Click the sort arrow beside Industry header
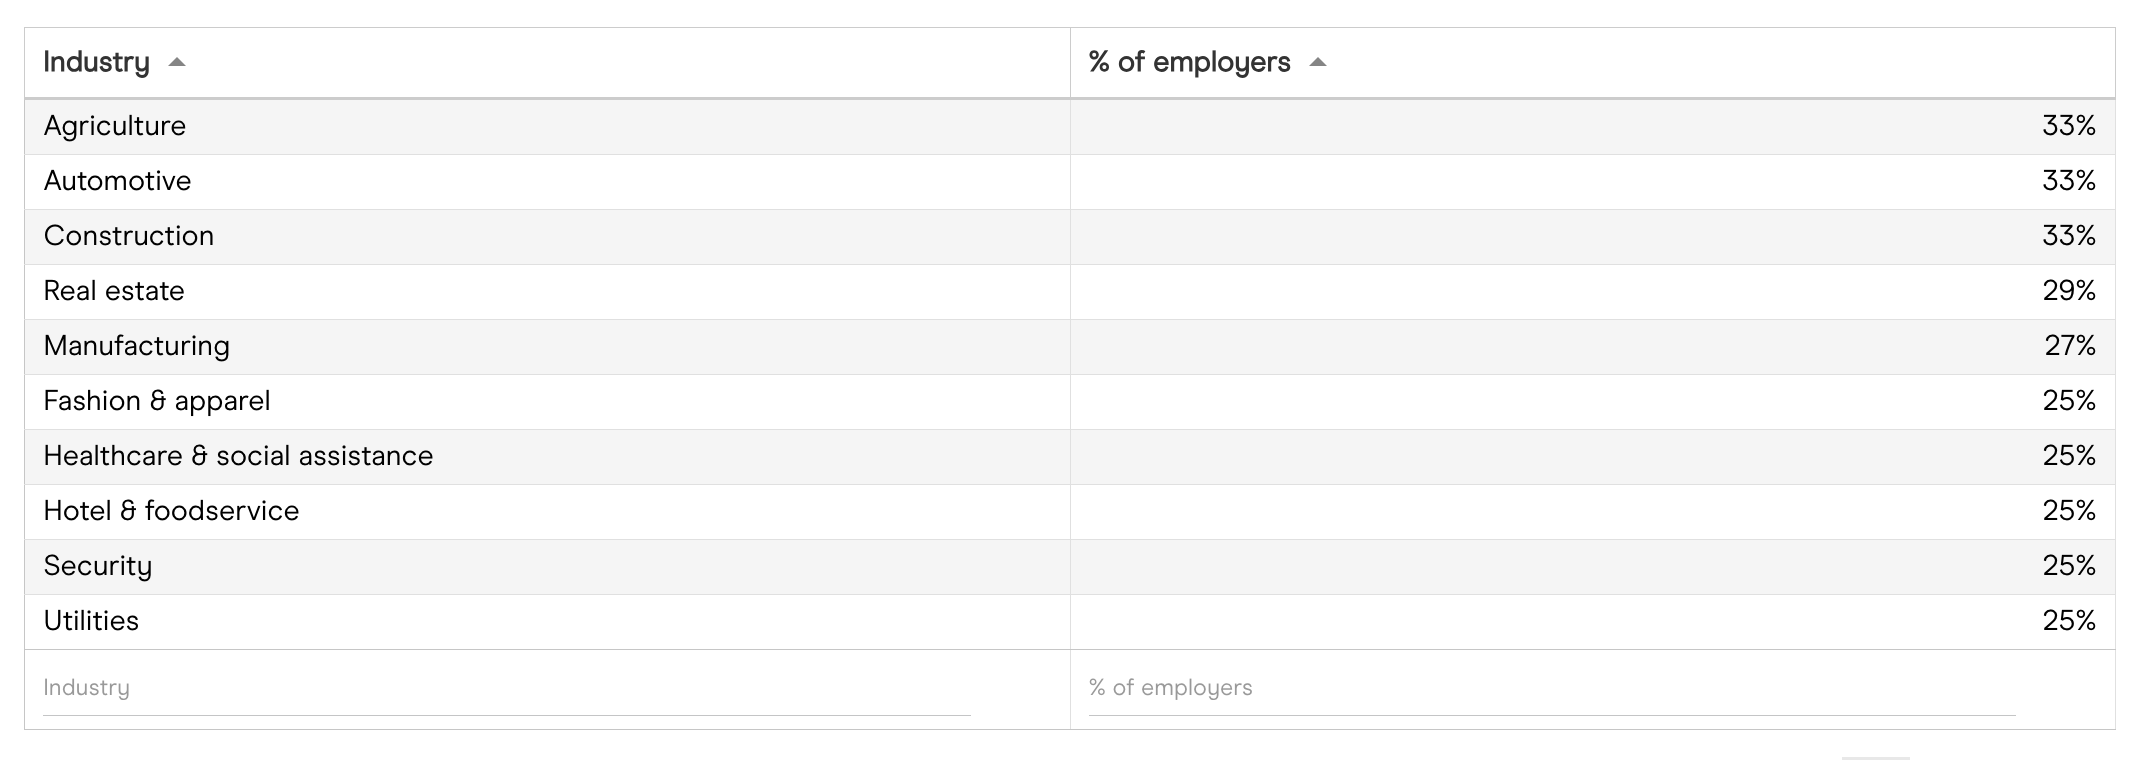 point(177,63)
